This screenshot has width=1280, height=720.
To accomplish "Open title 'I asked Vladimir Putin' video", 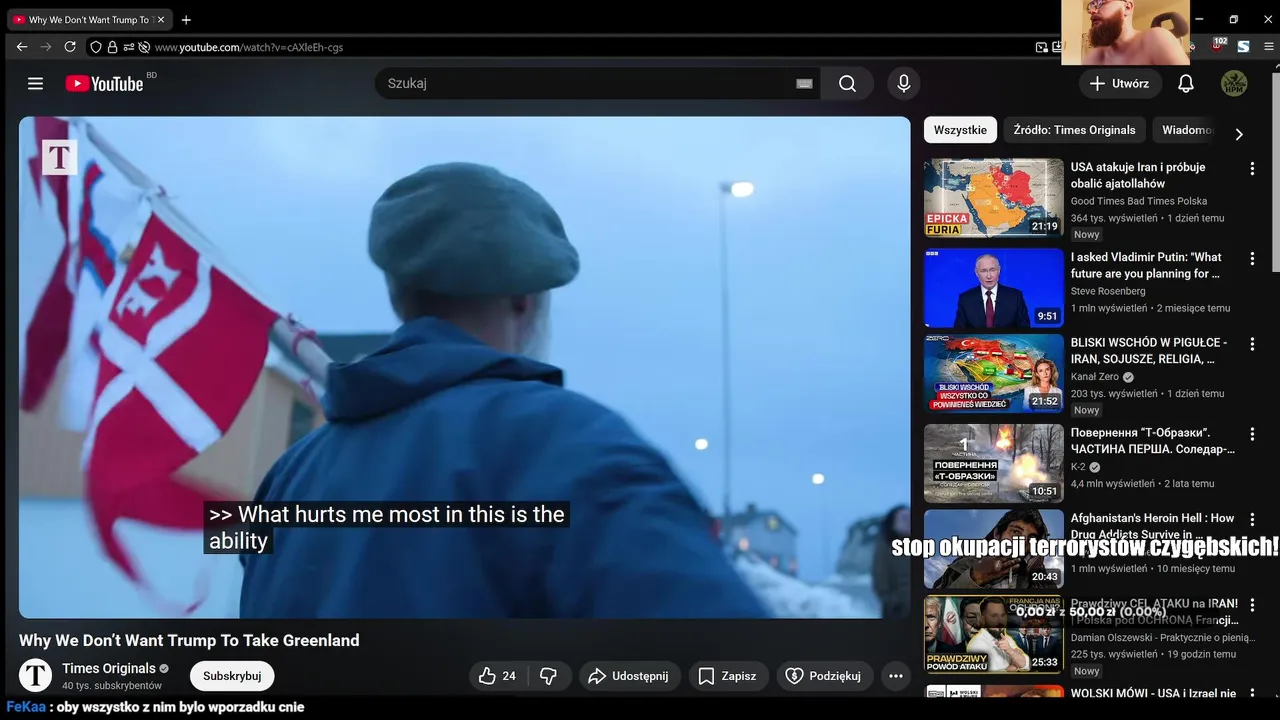I will (1146, 265).
